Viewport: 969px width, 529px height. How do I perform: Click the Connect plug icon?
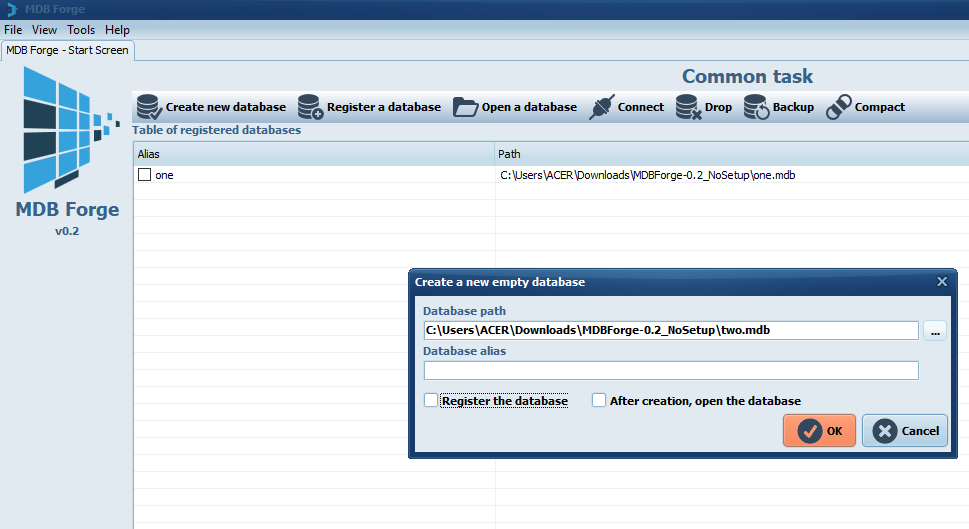601,107
